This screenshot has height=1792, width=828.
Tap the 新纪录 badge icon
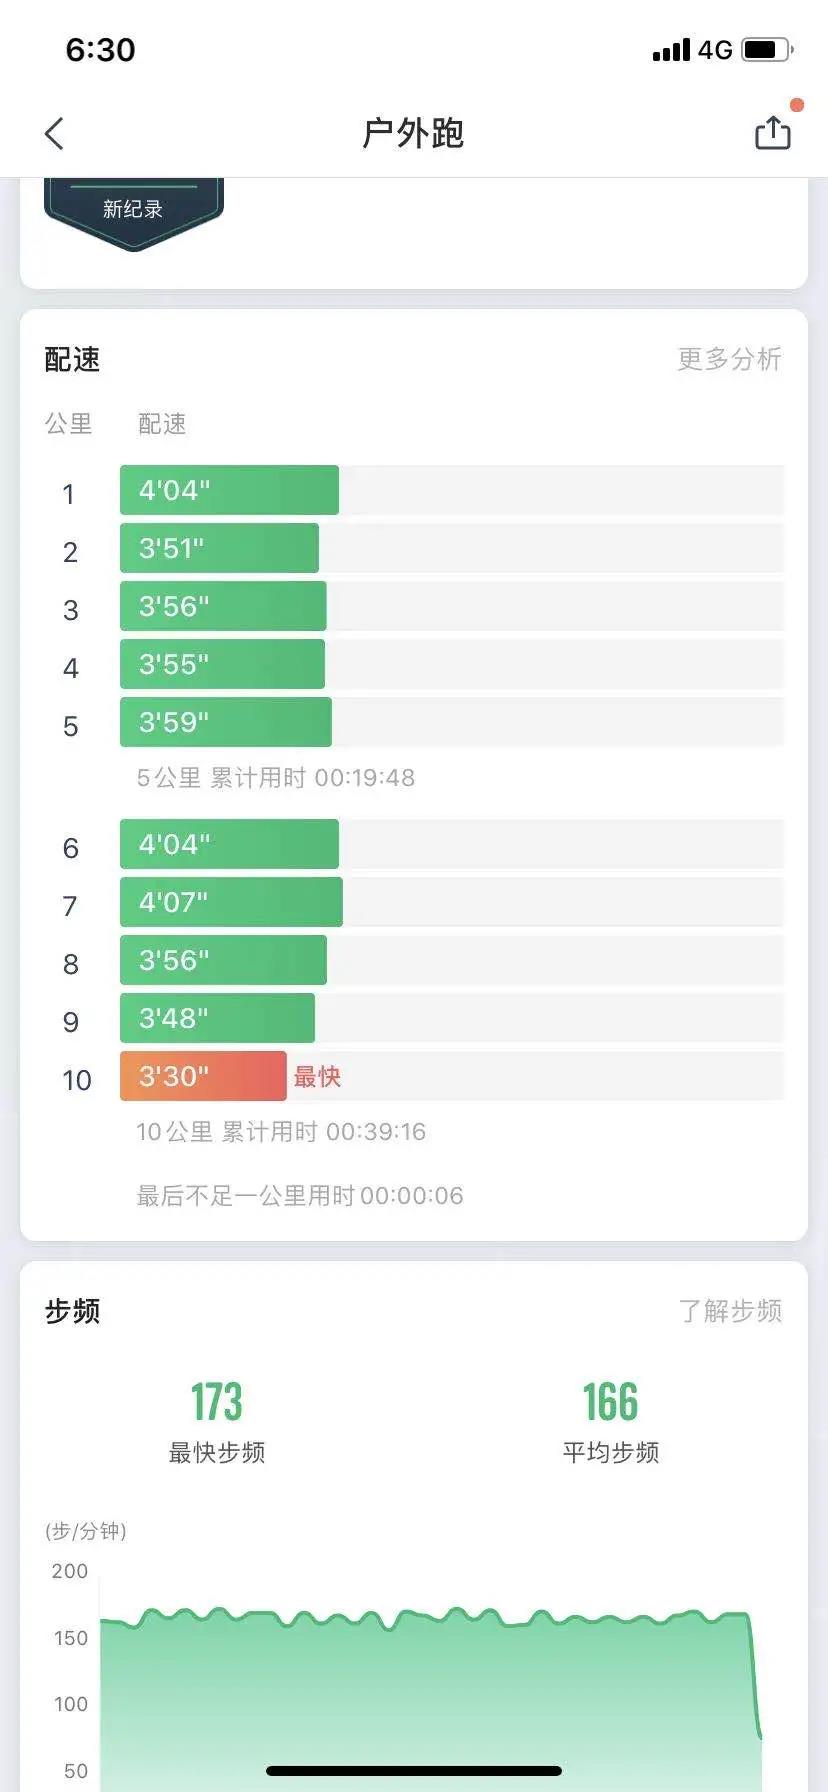tap(133, 210)
